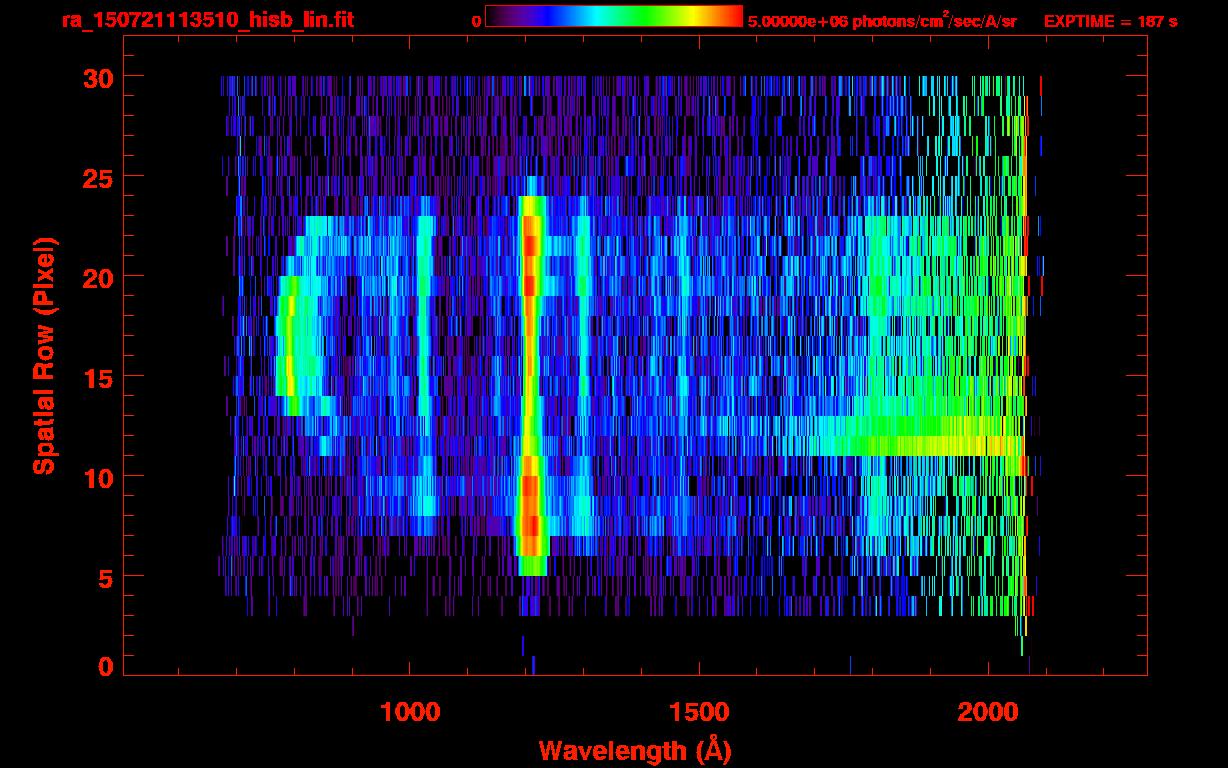Screen dimensions: 1228x768
Task: Click the filename ra_150721113510_hisb_lin.fit title
Action: (207, 20)
